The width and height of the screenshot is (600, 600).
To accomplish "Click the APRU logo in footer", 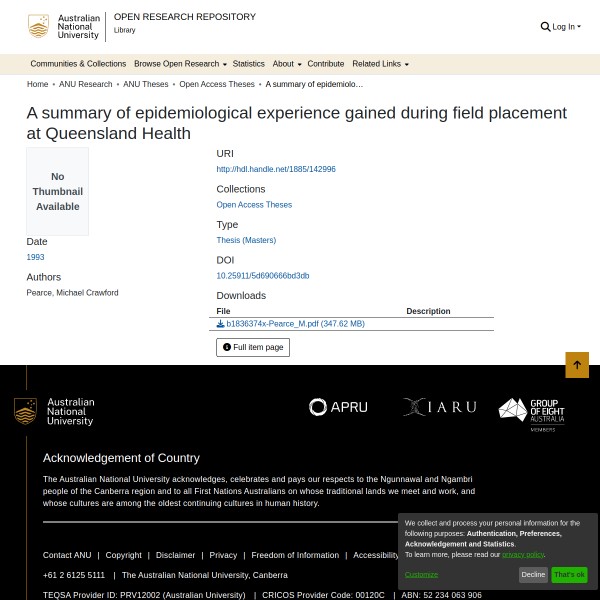I will pyautogui.click(x=338, y=407).
